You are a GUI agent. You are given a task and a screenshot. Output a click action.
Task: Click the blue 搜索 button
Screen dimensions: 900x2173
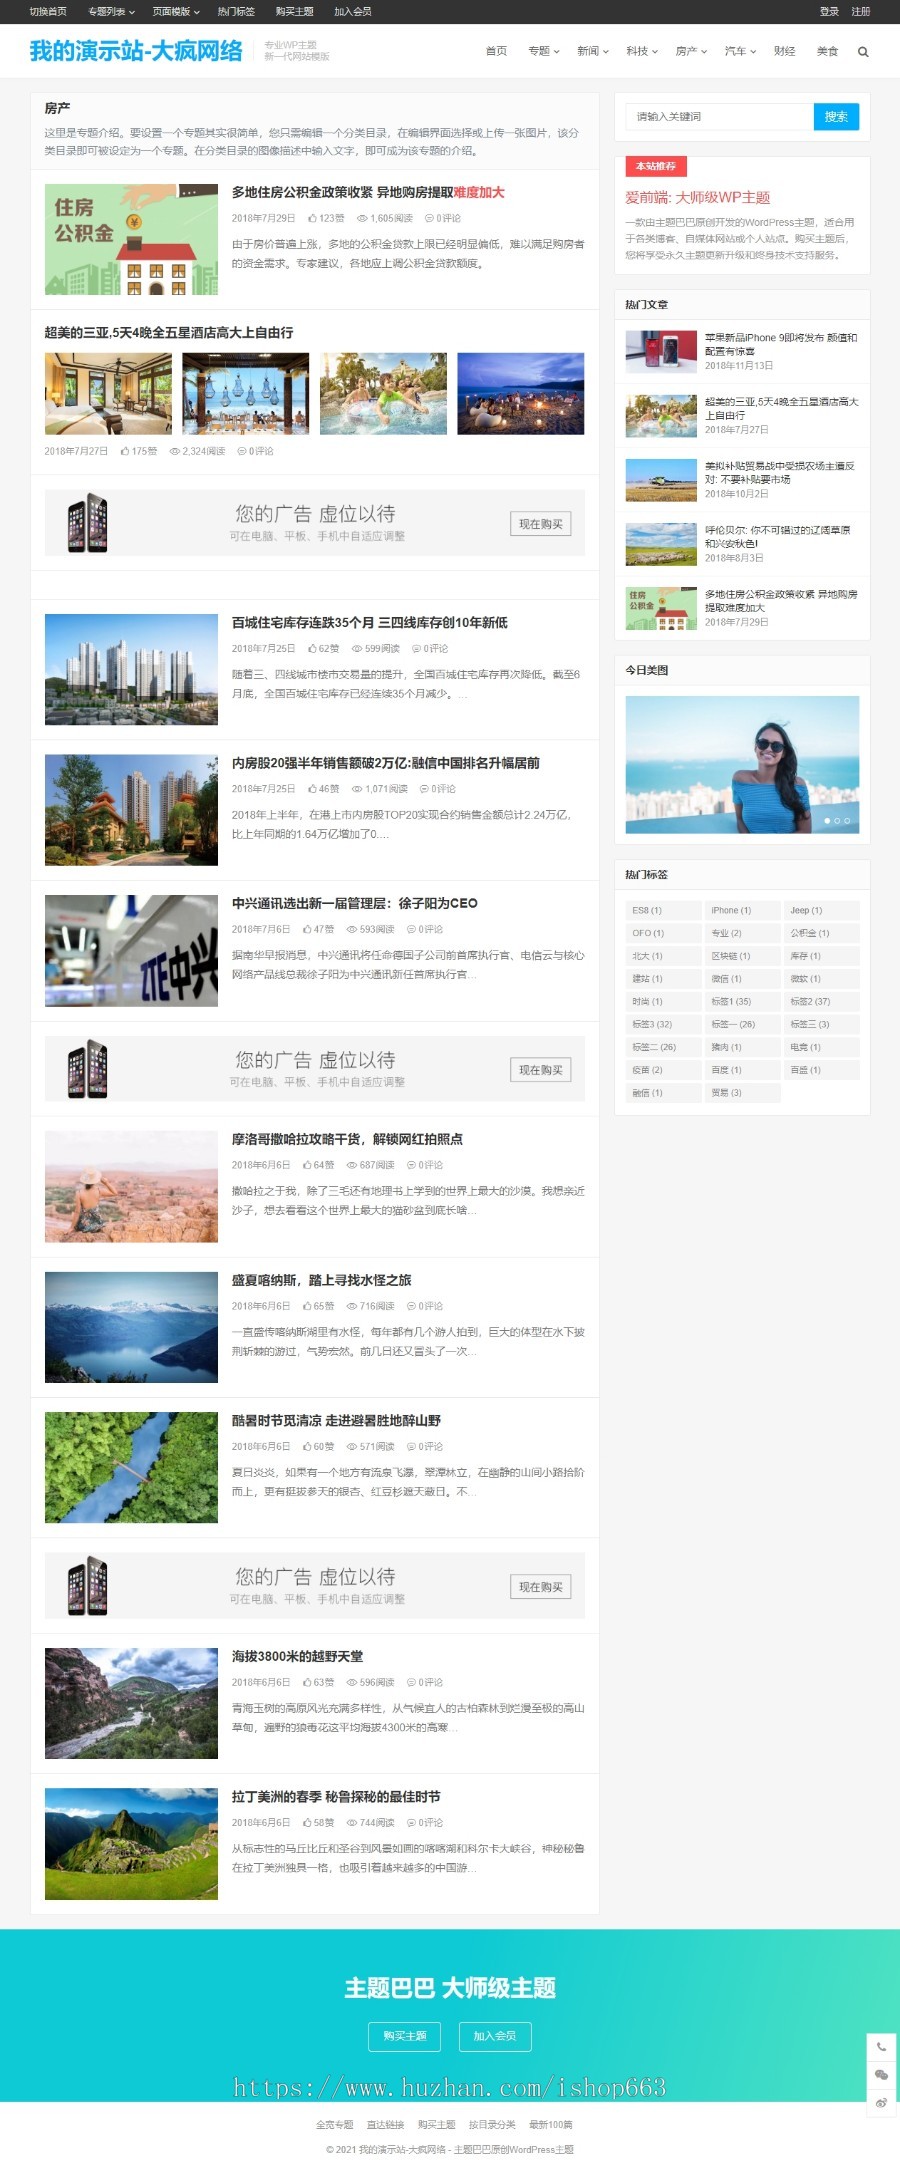(836, 117)
